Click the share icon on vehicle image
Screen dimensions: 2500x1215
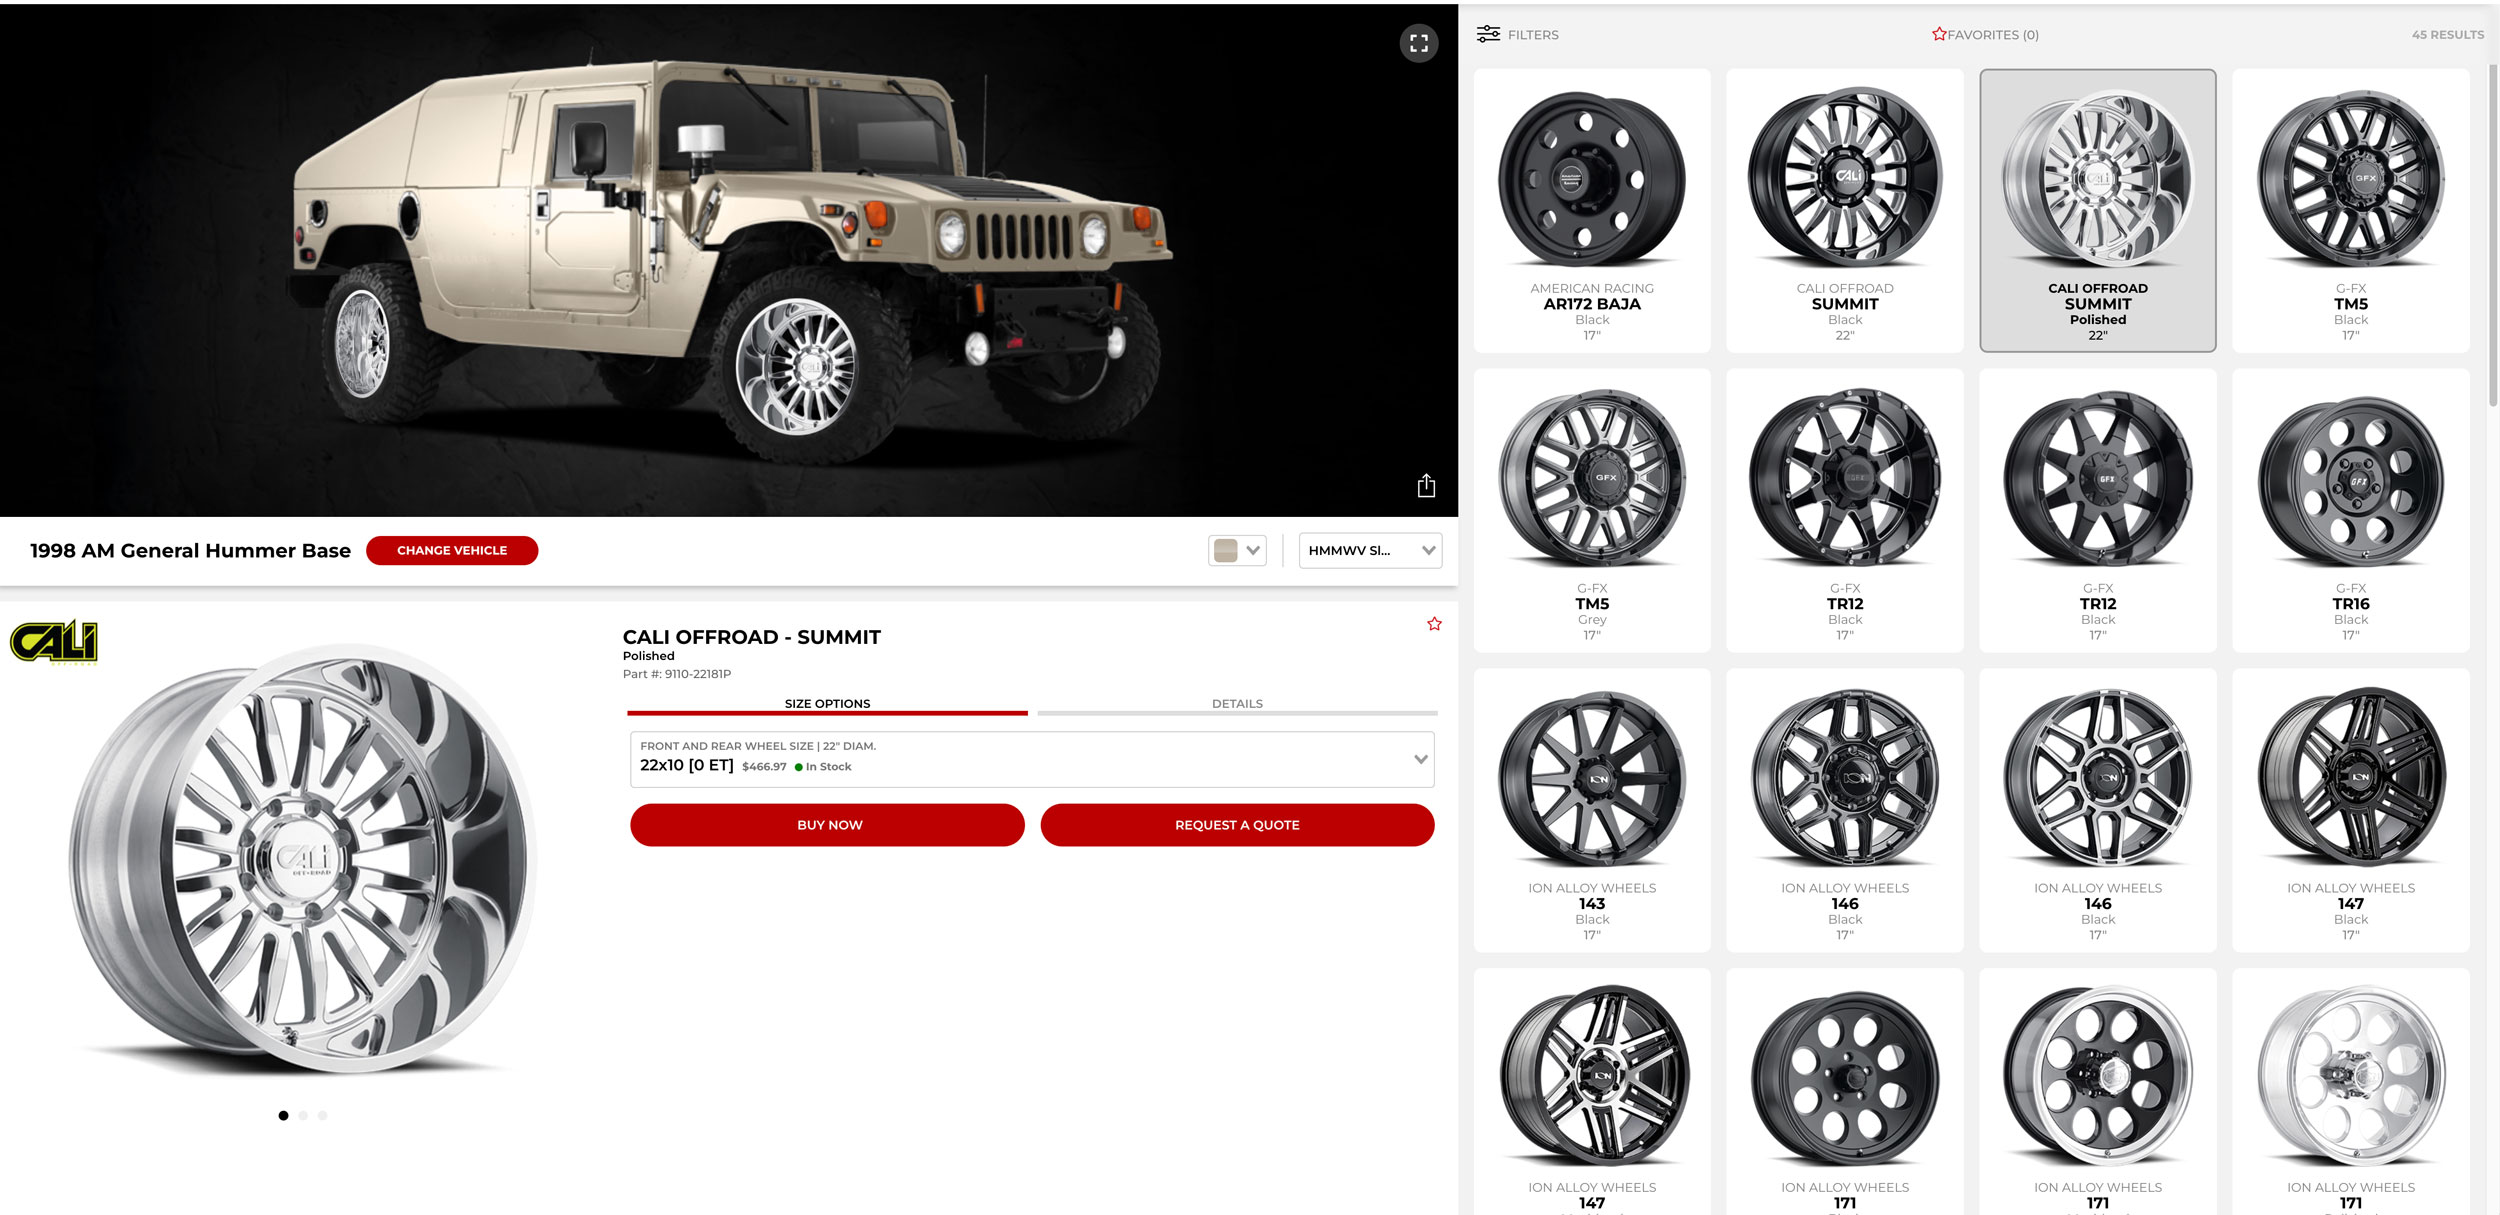pyautogui.click(x=1426, y=486)
